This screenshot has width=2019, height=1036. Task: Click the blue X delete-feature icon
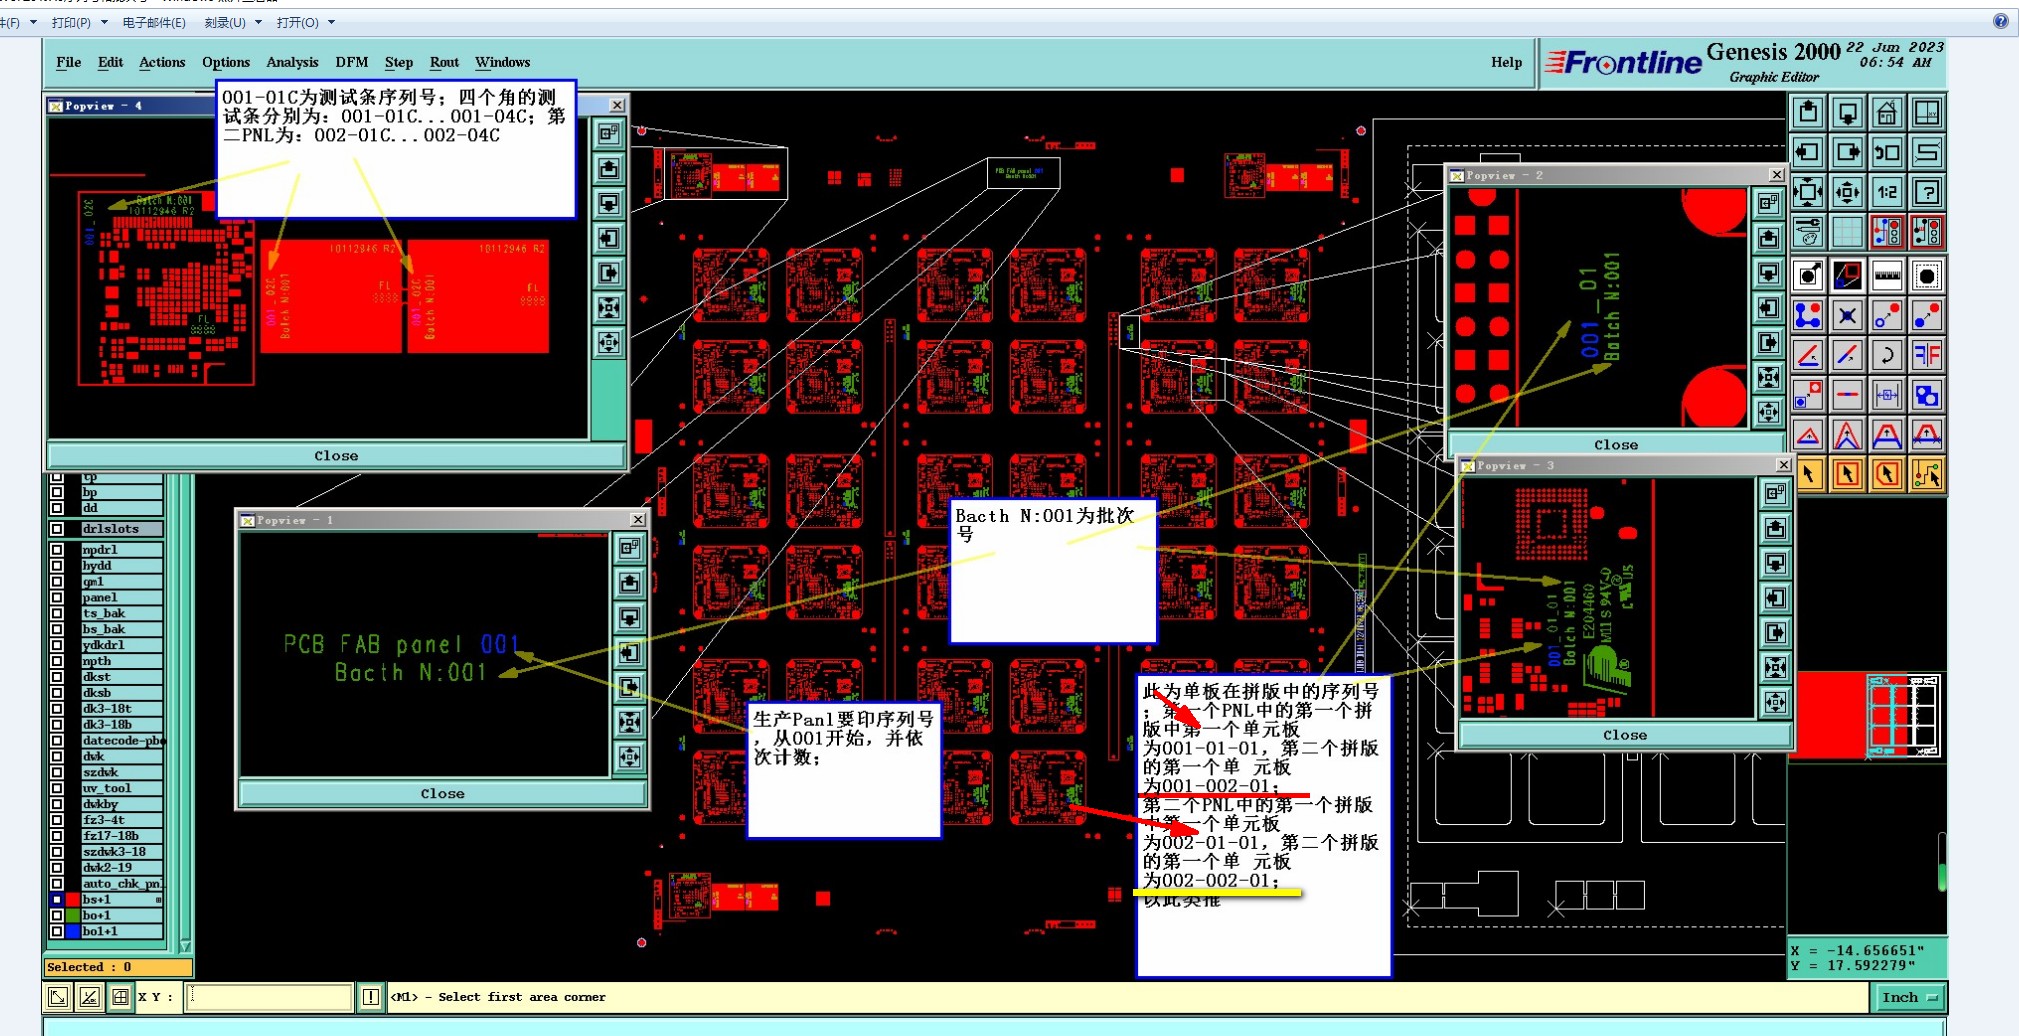click(1848, 315)
